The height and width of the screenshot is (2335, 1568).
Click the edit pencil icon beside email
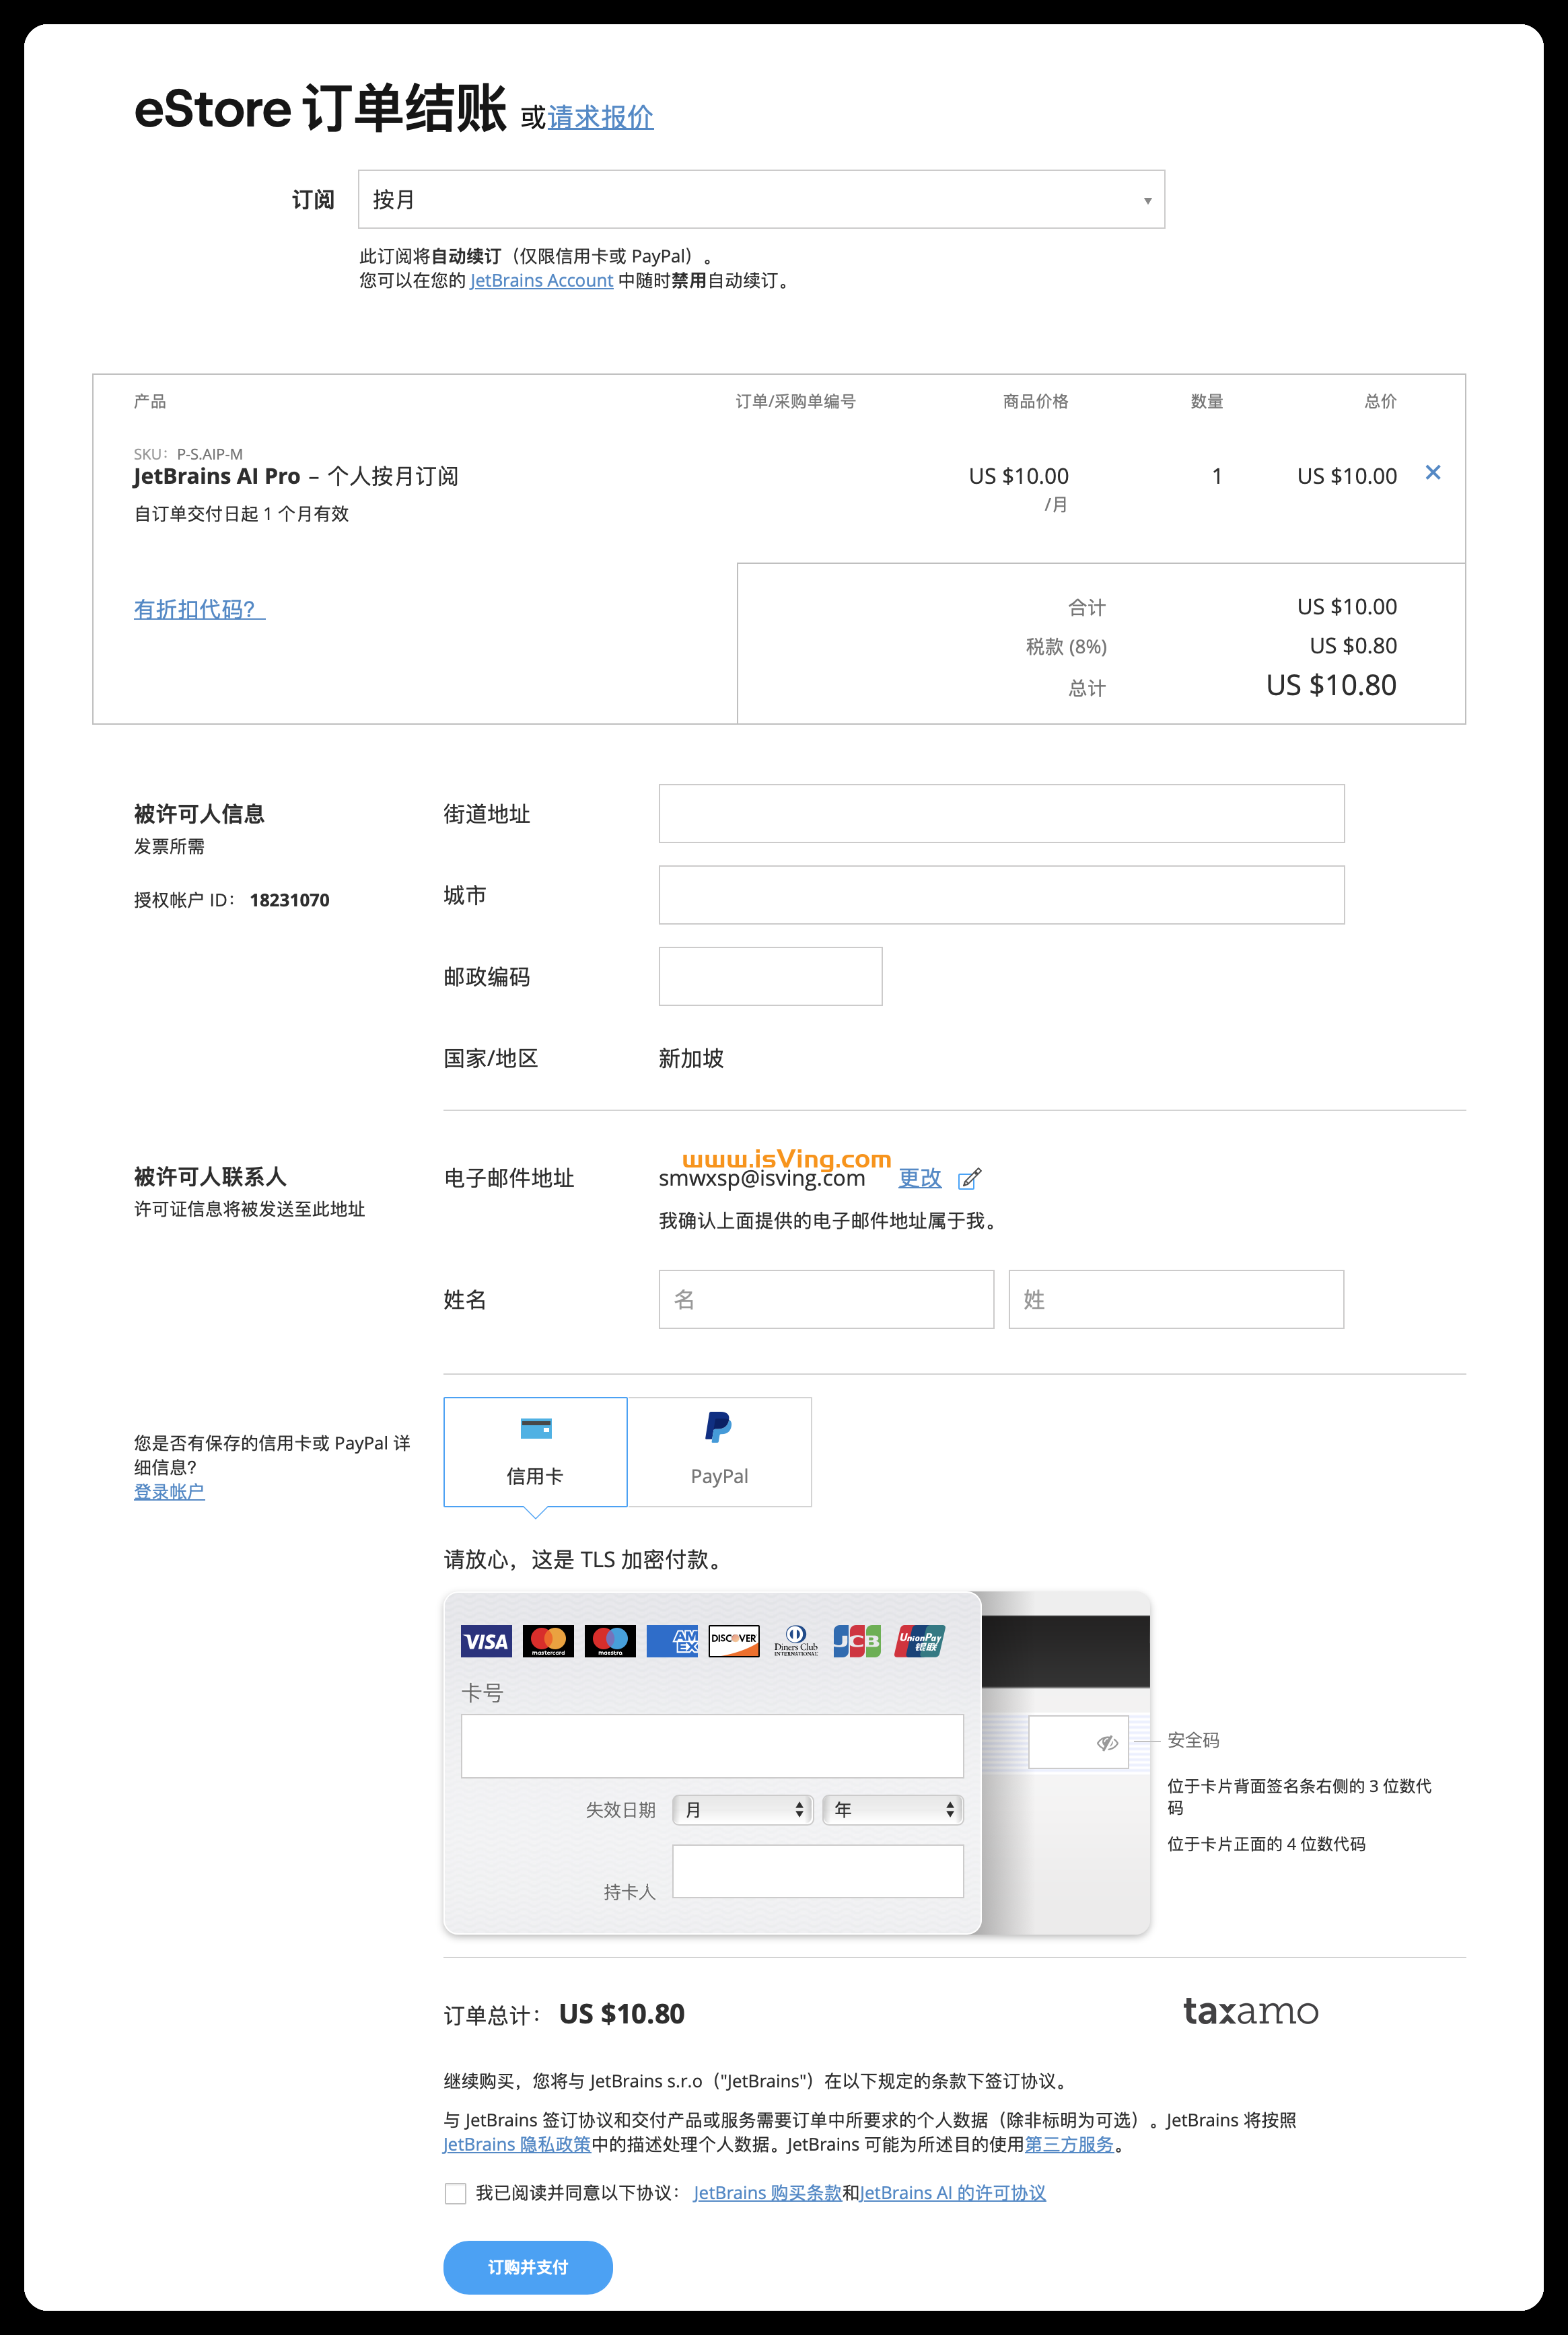(x=969, y=1178)
